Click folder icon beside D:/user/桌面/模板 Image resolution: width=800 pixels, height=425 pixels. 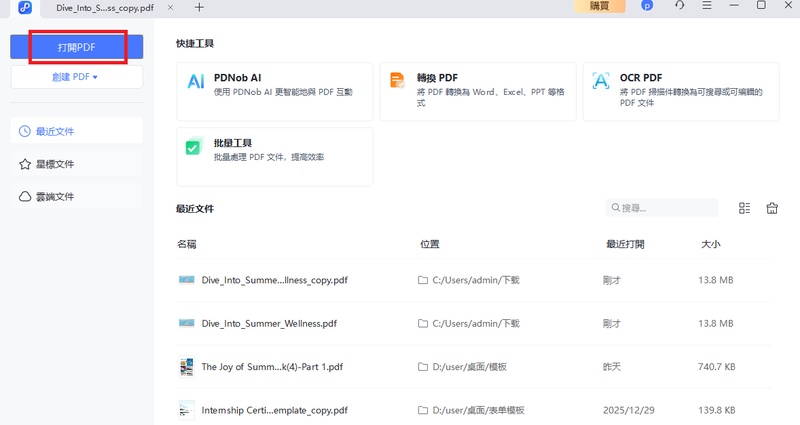422,367
